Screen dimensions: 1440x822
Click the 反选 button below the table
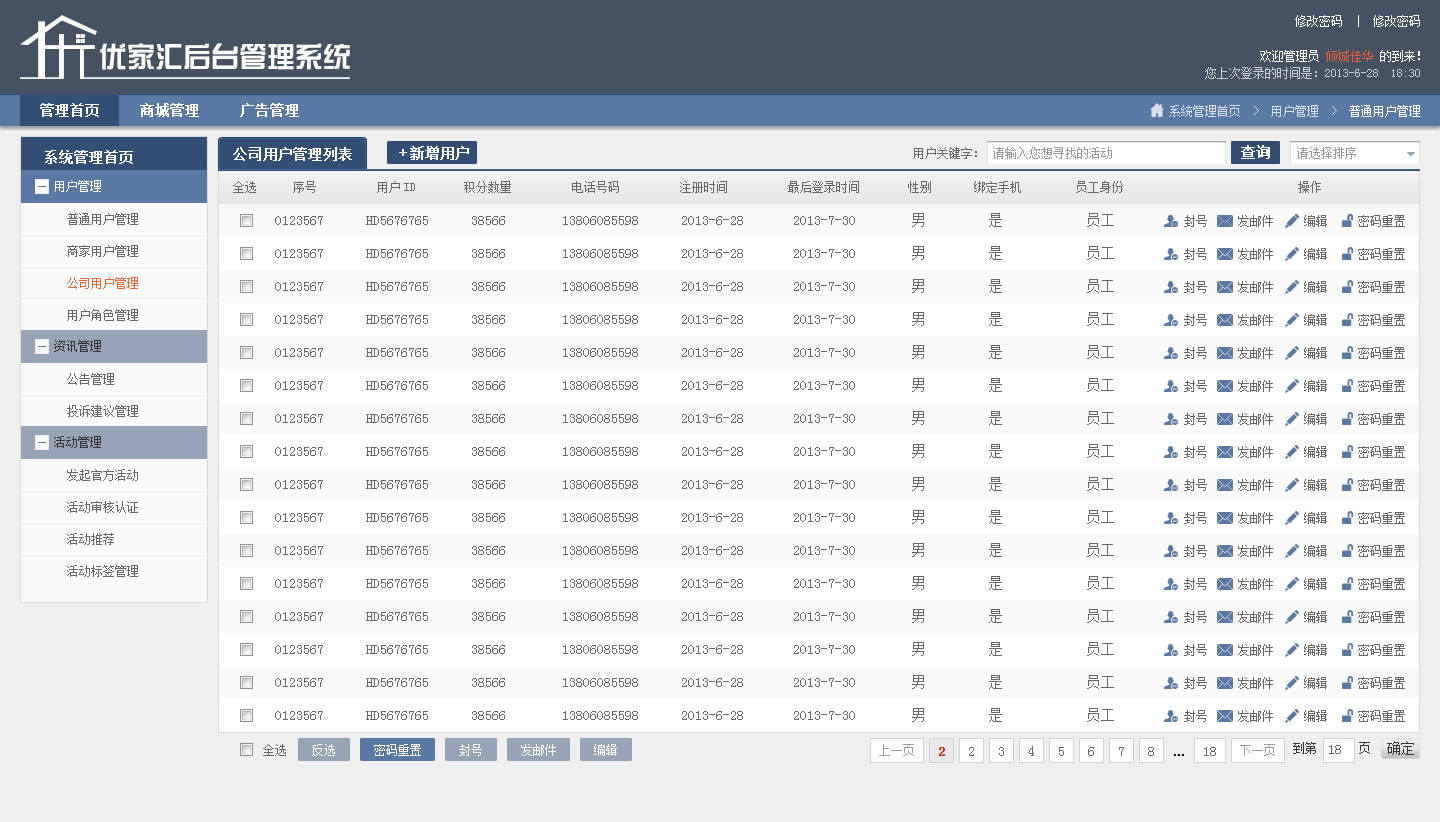pos(324,750)
